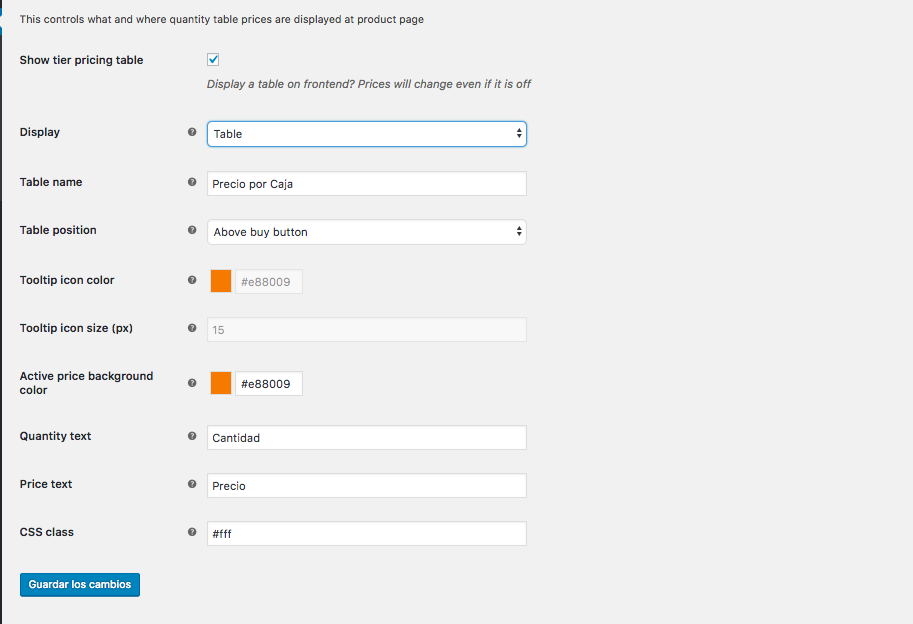Click the Quantity text field with Cantidad
This screenshot has width=913, height=624.
click(366, 438)
